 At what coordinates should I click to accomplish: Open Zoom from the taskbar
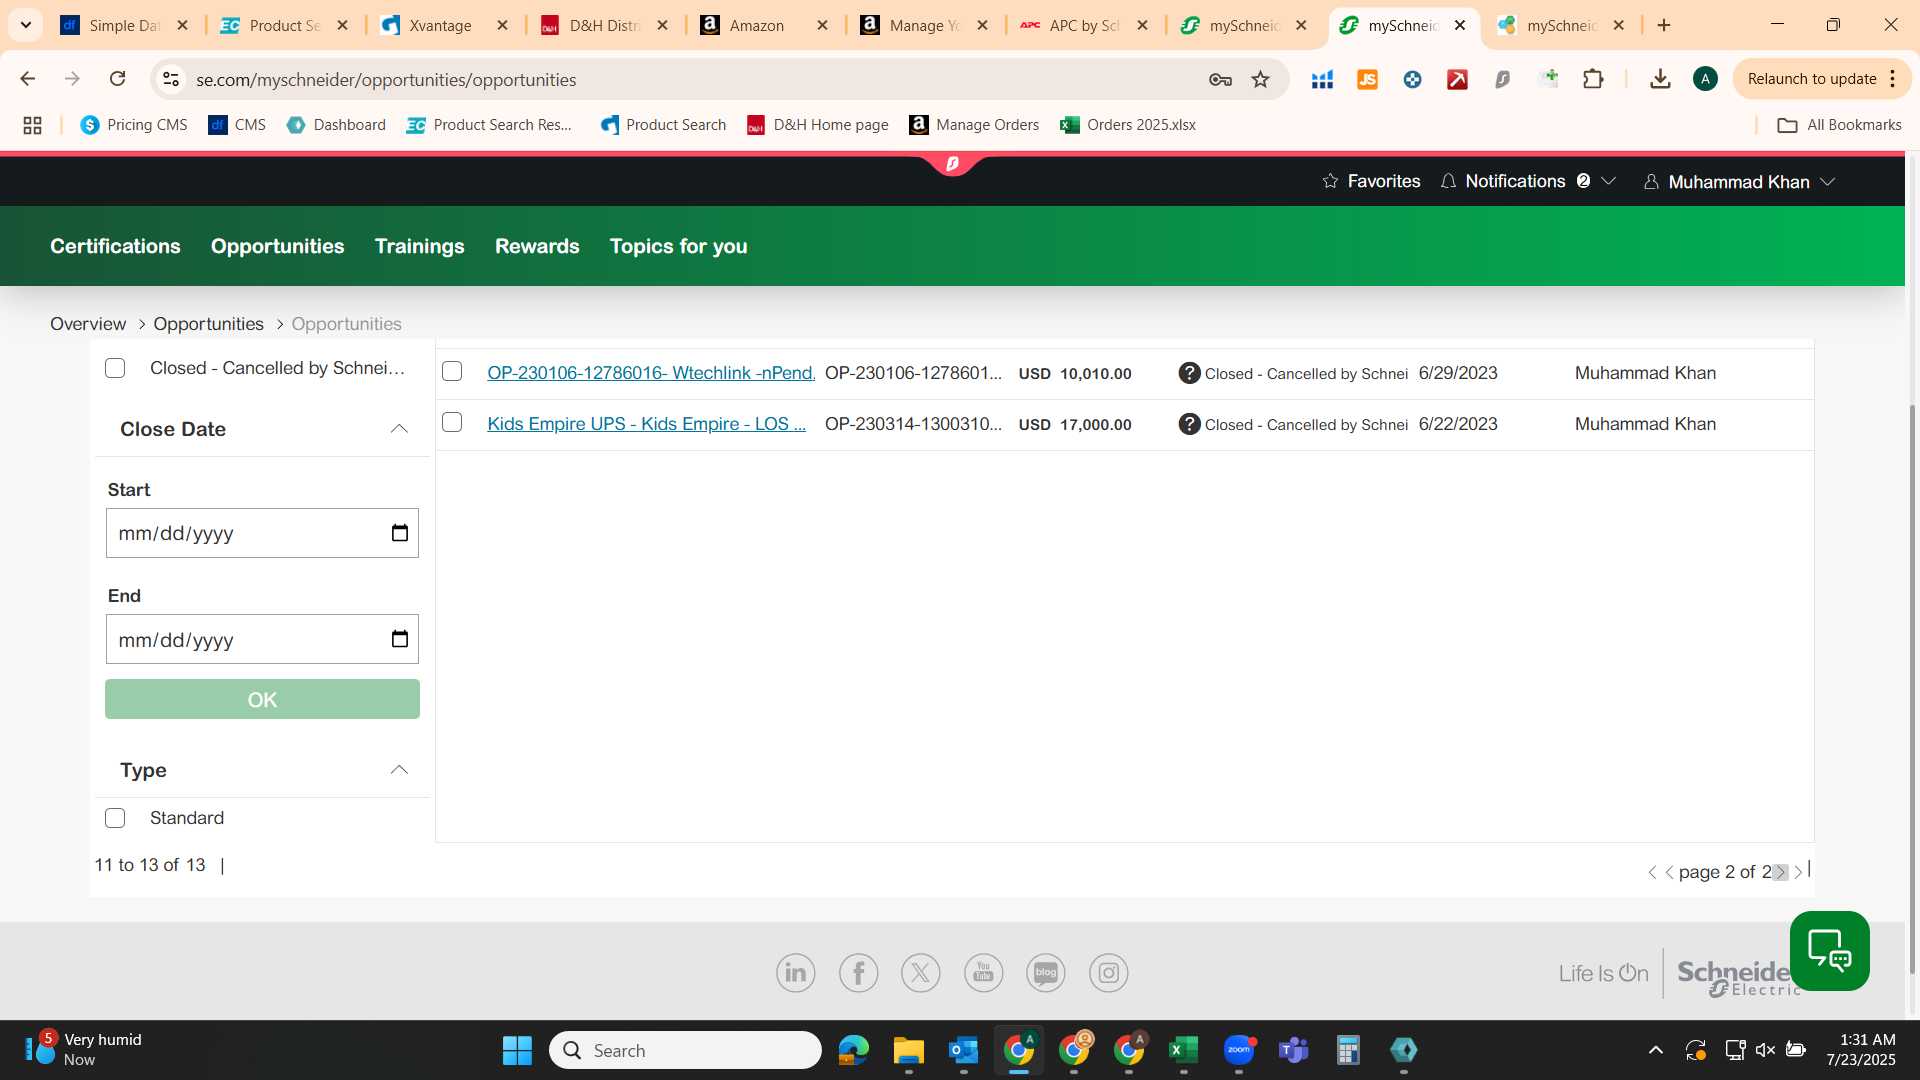1239,1050
